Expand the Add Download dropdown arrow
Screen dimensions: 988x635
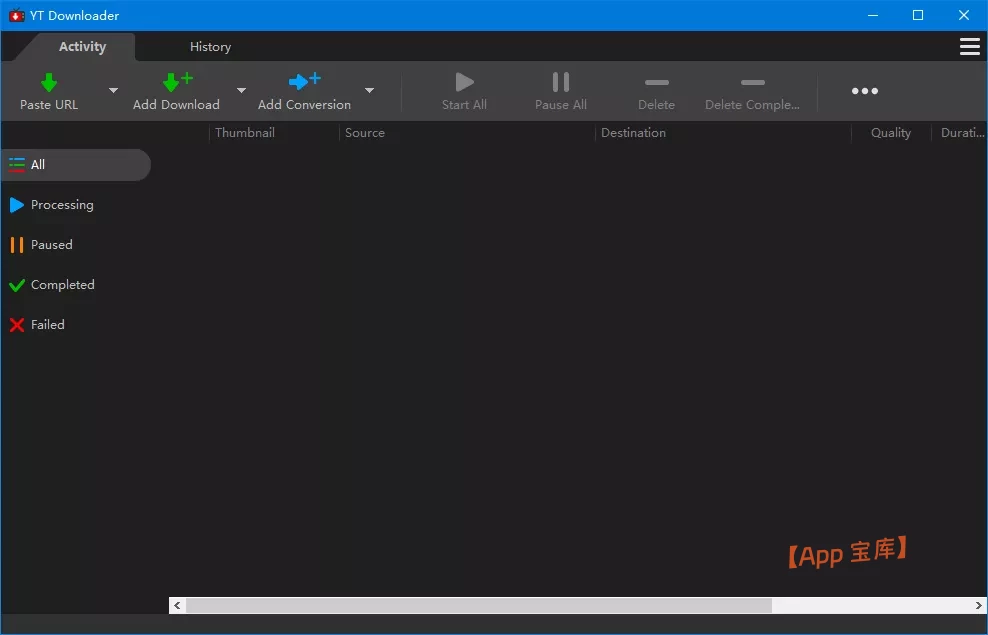coord(241,91)
